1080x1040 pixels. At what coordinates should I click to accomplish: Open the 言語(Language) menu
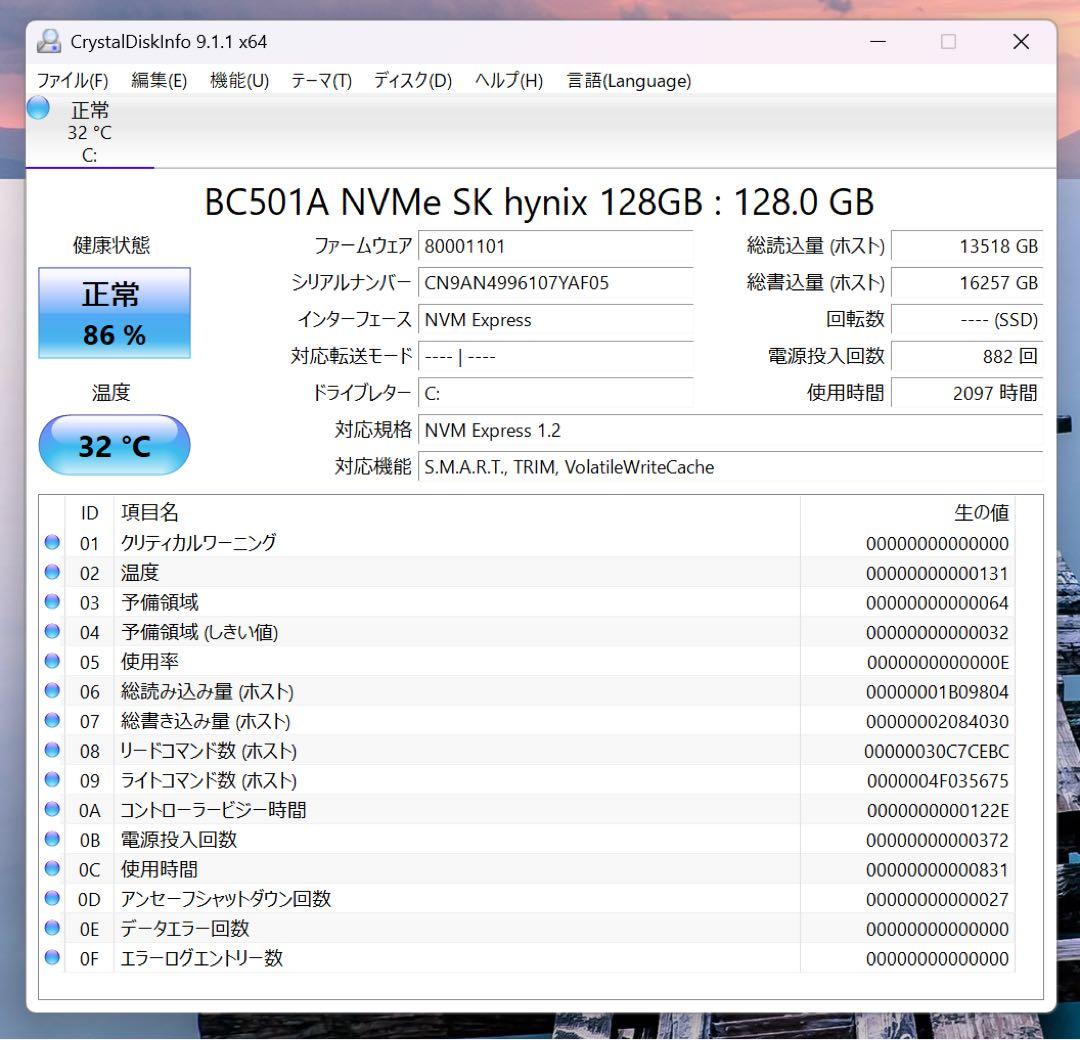(x=628, y=81)
